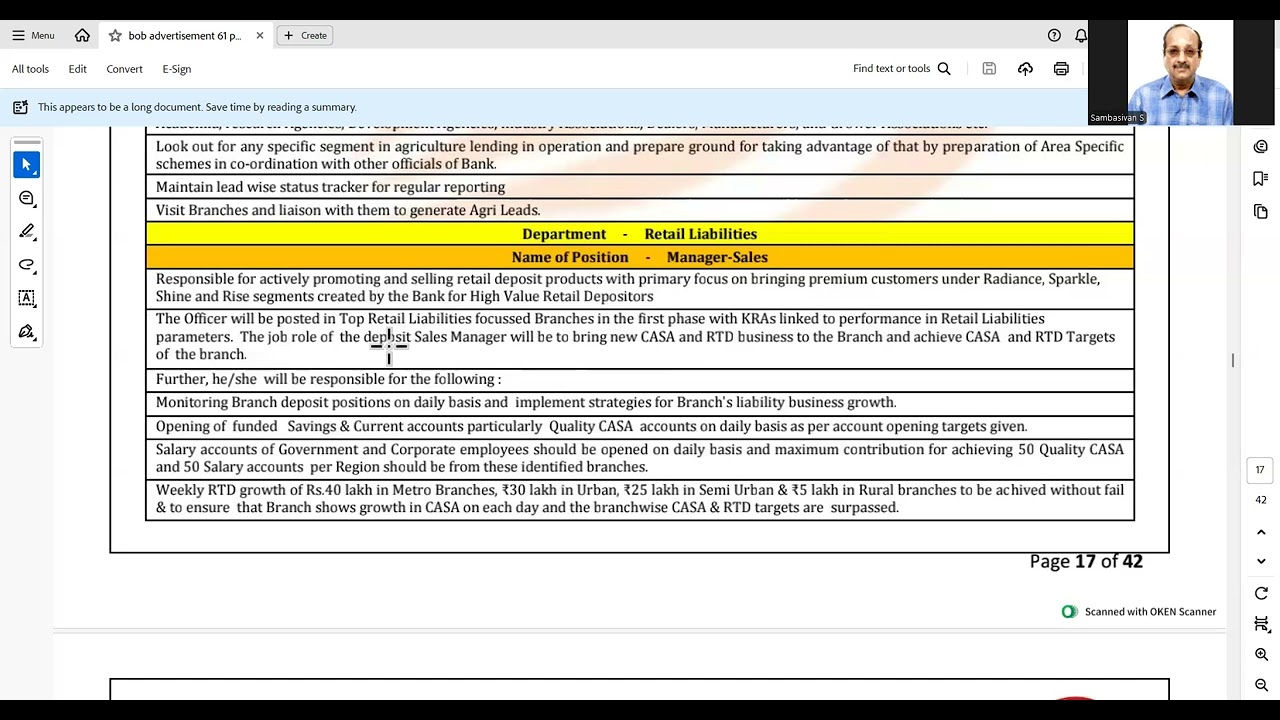Choose the Freehand draw tool
Screen dimensions: 1280x720
coord(27,265)
